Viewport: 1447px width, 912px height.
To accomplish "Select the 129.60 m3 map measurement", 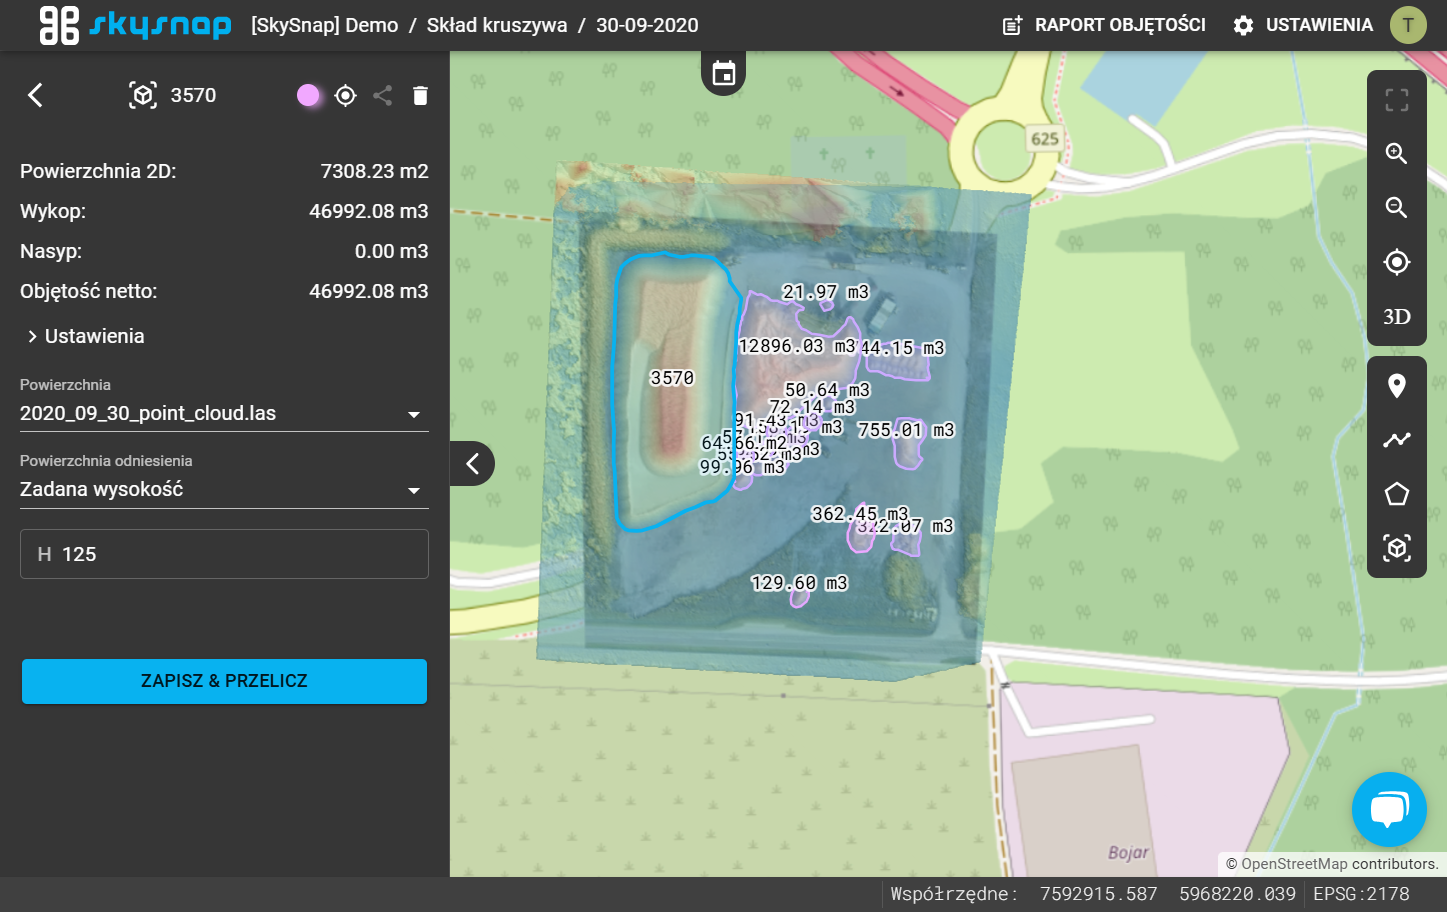I will (799, 583).
